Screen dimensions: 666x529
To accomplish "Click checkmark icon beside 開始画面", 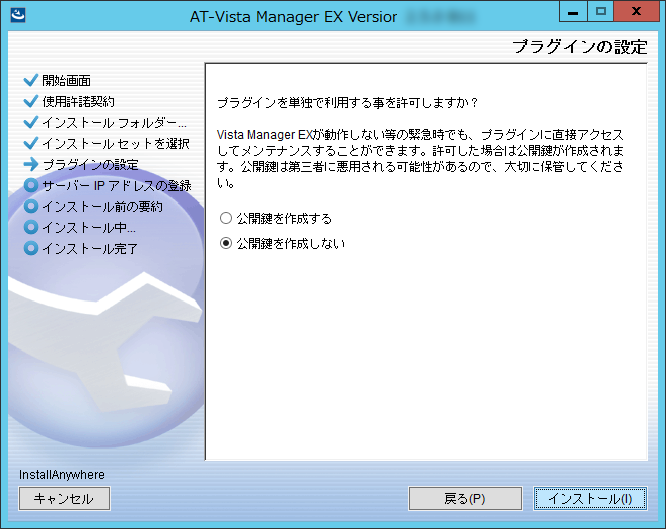I will (31, 79).
